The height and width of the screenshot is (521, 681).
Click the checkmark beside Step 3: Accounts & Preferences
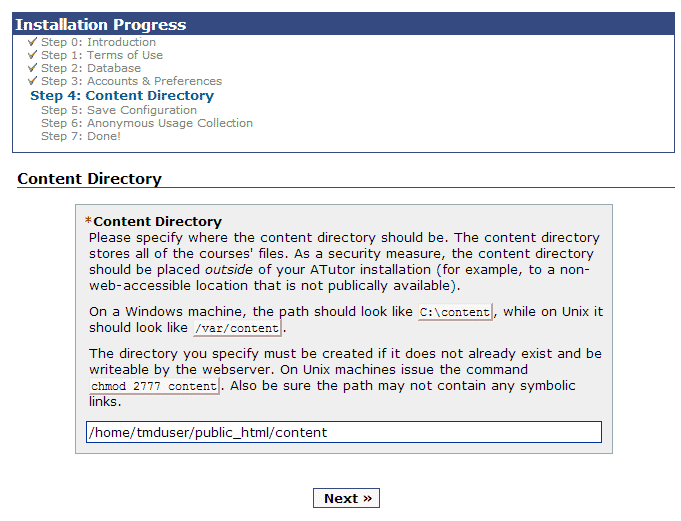click(x=33, y=81)
